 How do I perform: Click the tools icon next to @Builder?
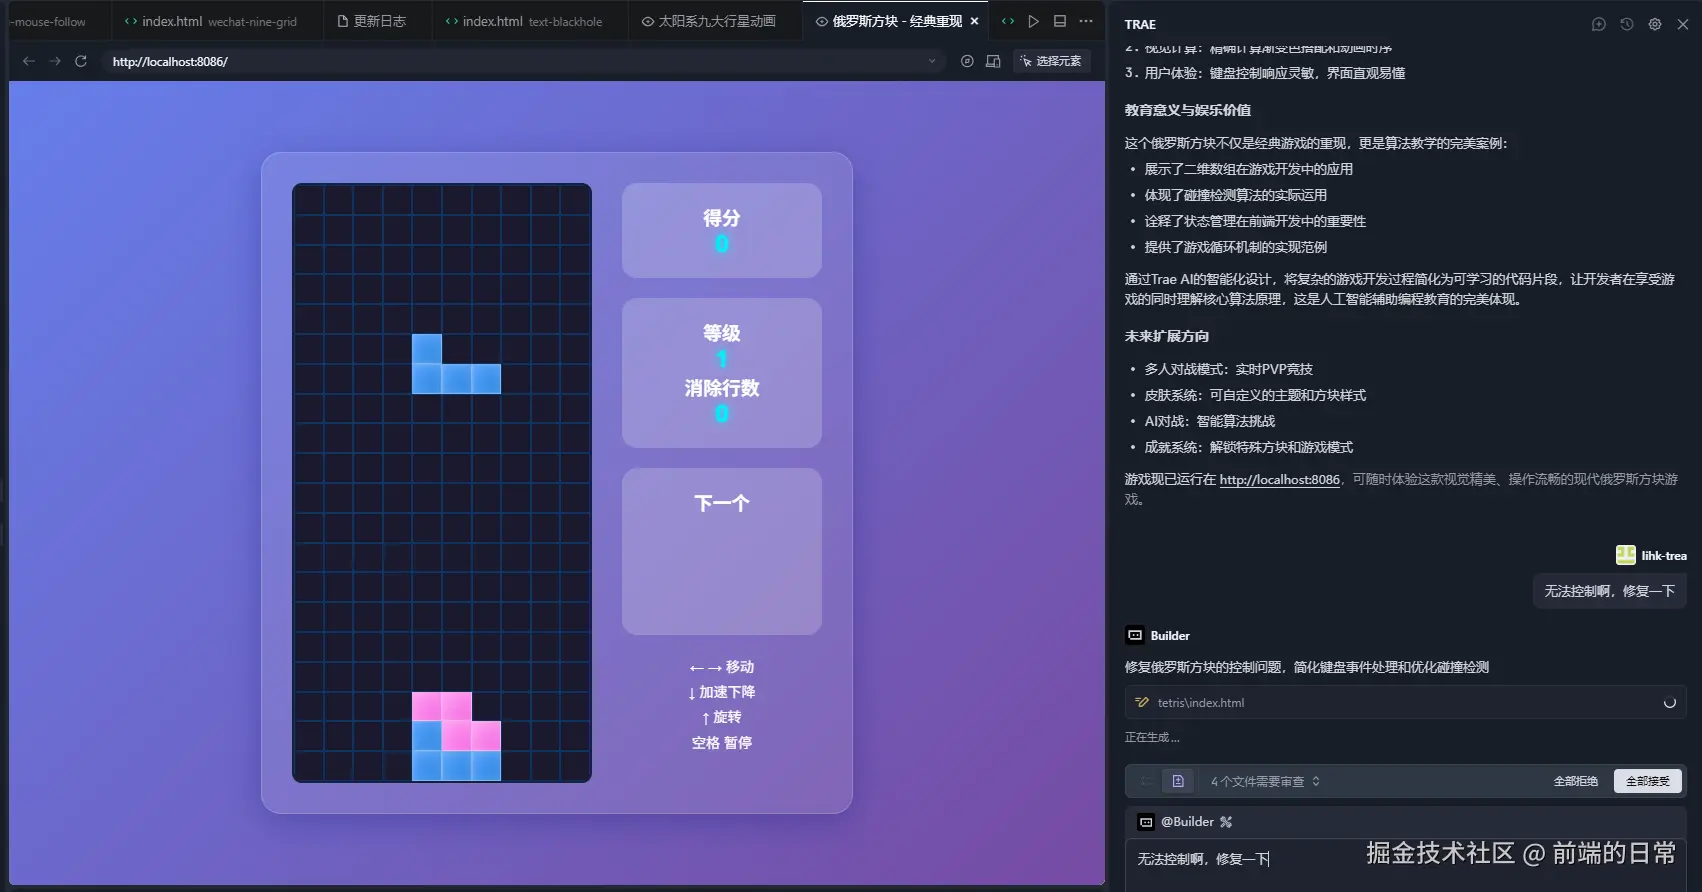[x=1226, y=822]
